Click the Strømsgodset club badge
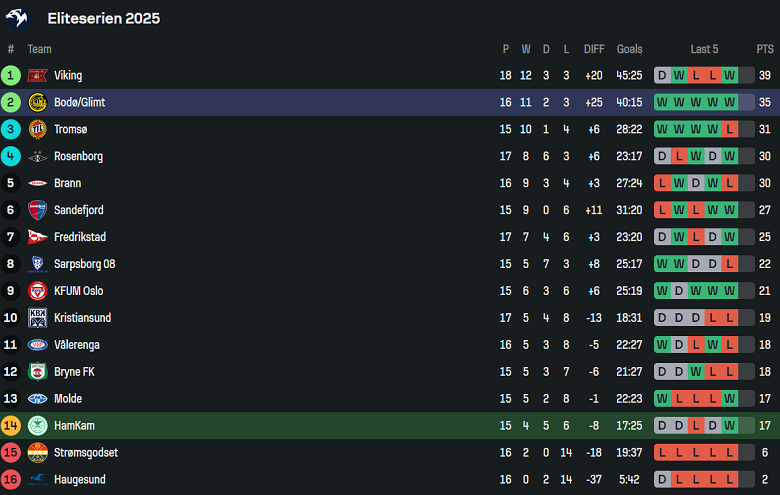780x495 pixels. (x=37, y=453)
